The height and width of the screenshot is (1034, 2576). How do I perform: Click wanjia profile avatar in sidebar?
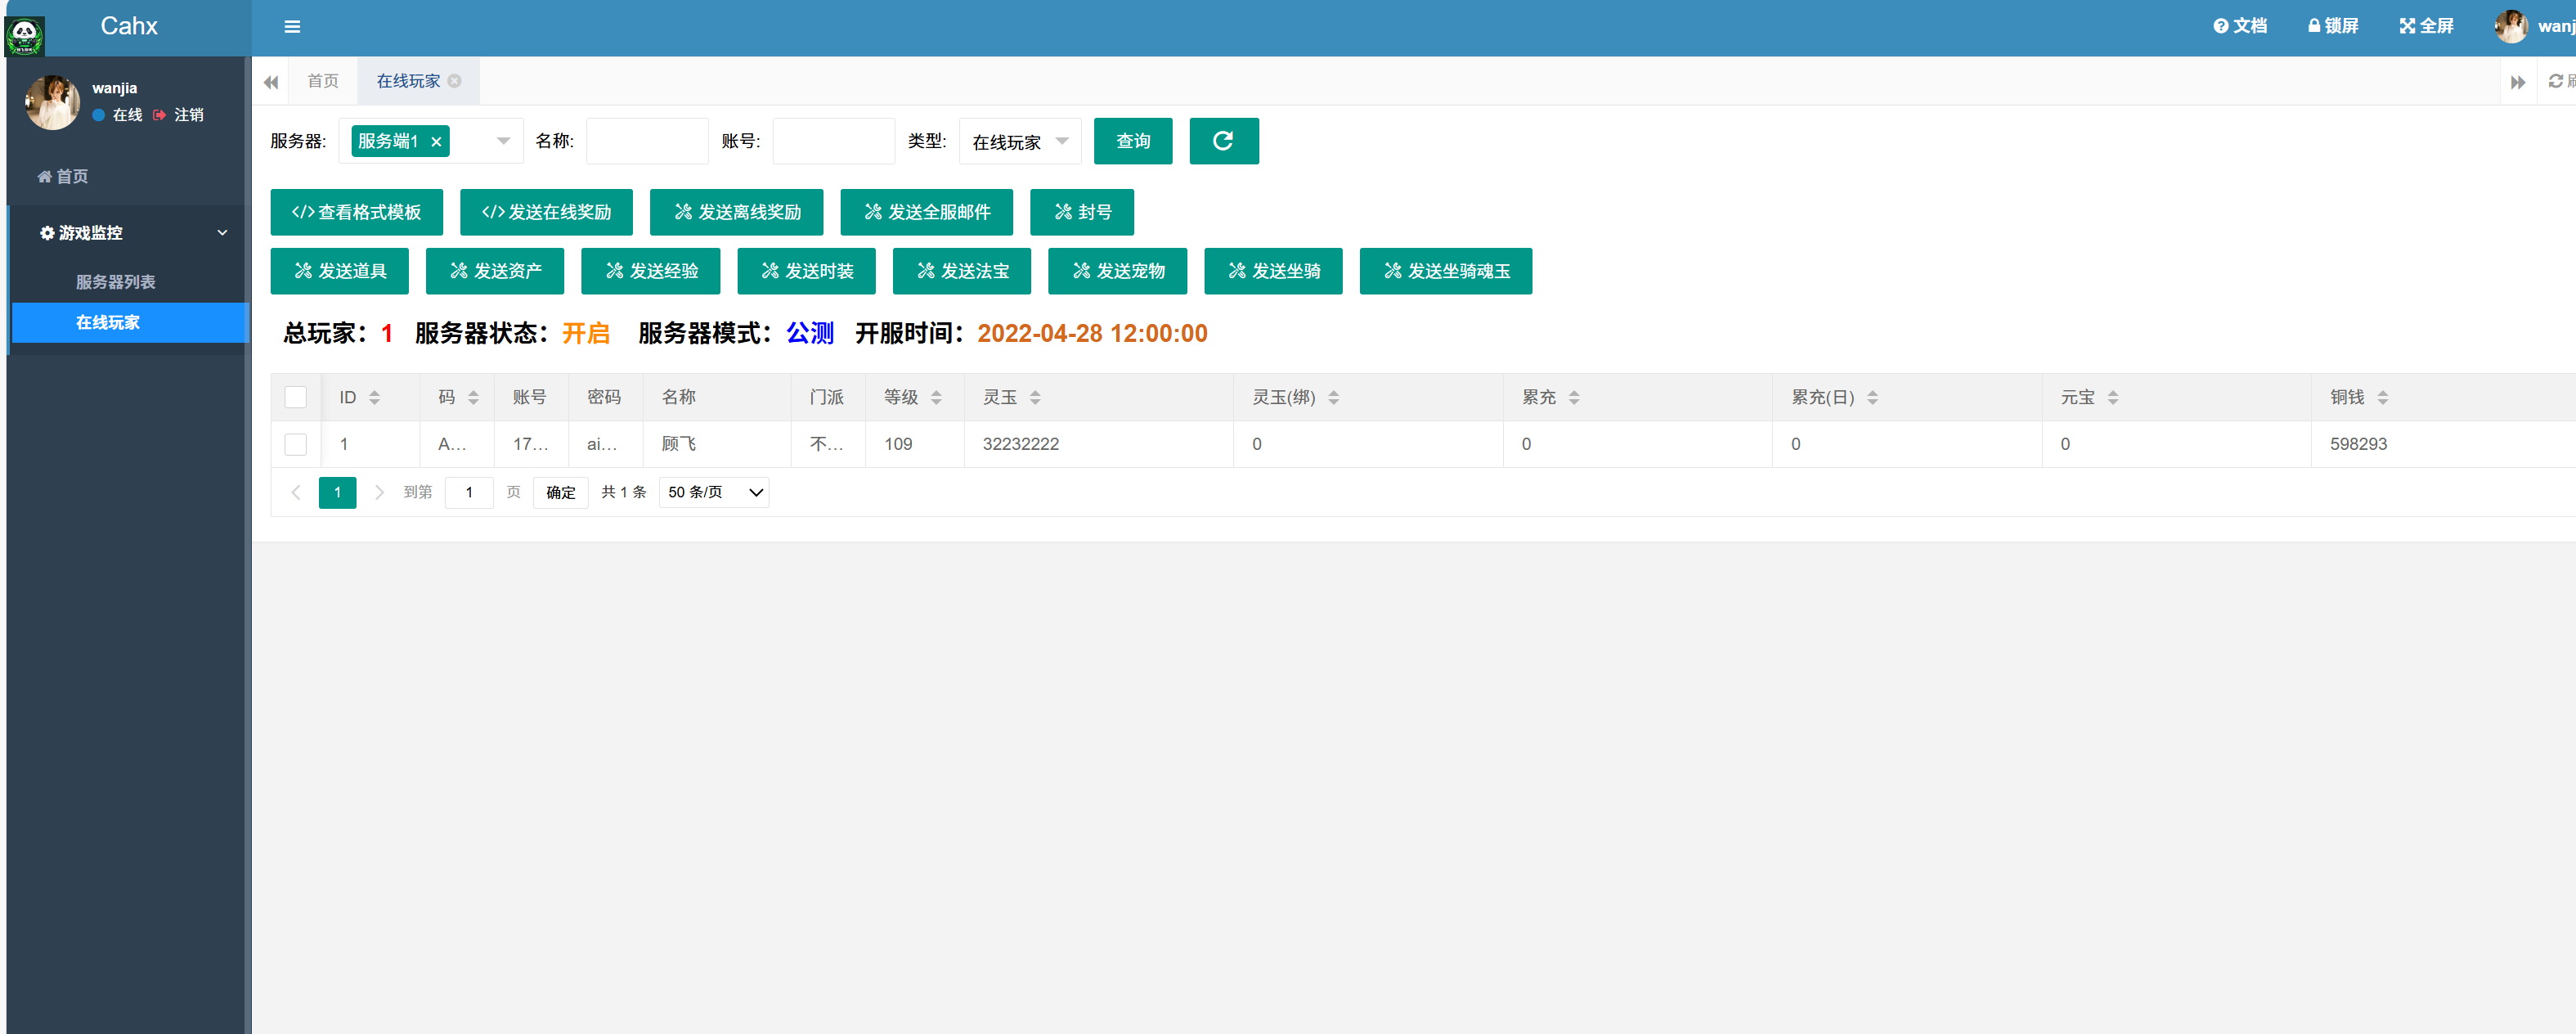(x=52, y=102)
